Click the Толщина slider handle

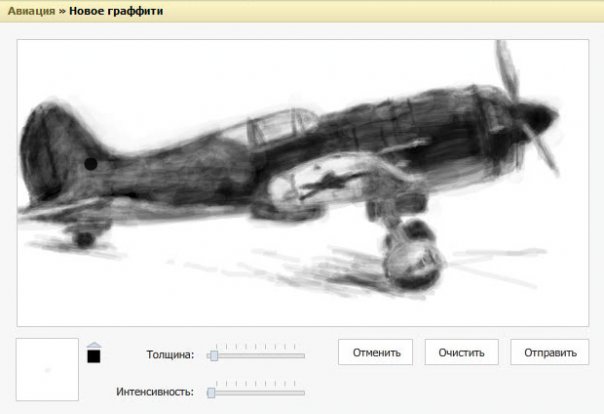[x=213, y=355]
